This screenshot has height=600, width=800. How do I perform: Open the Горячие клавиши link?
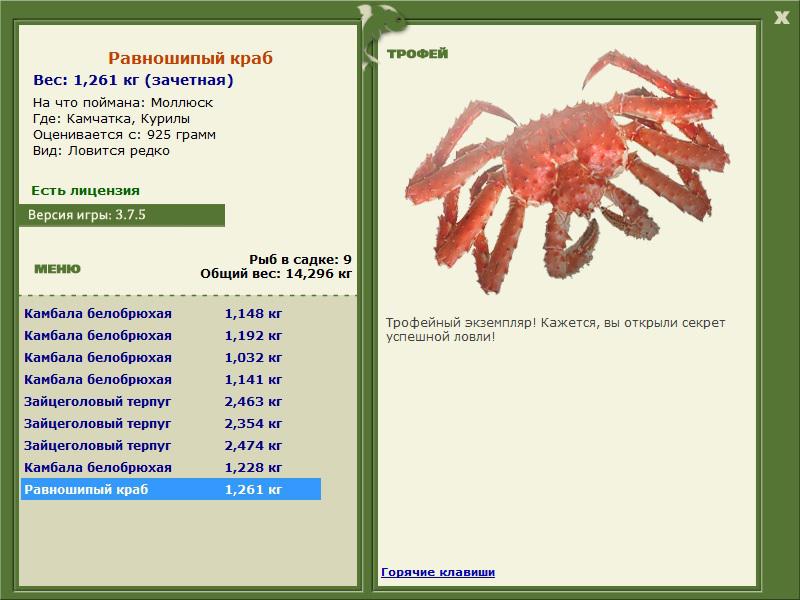tap(438, 572)
